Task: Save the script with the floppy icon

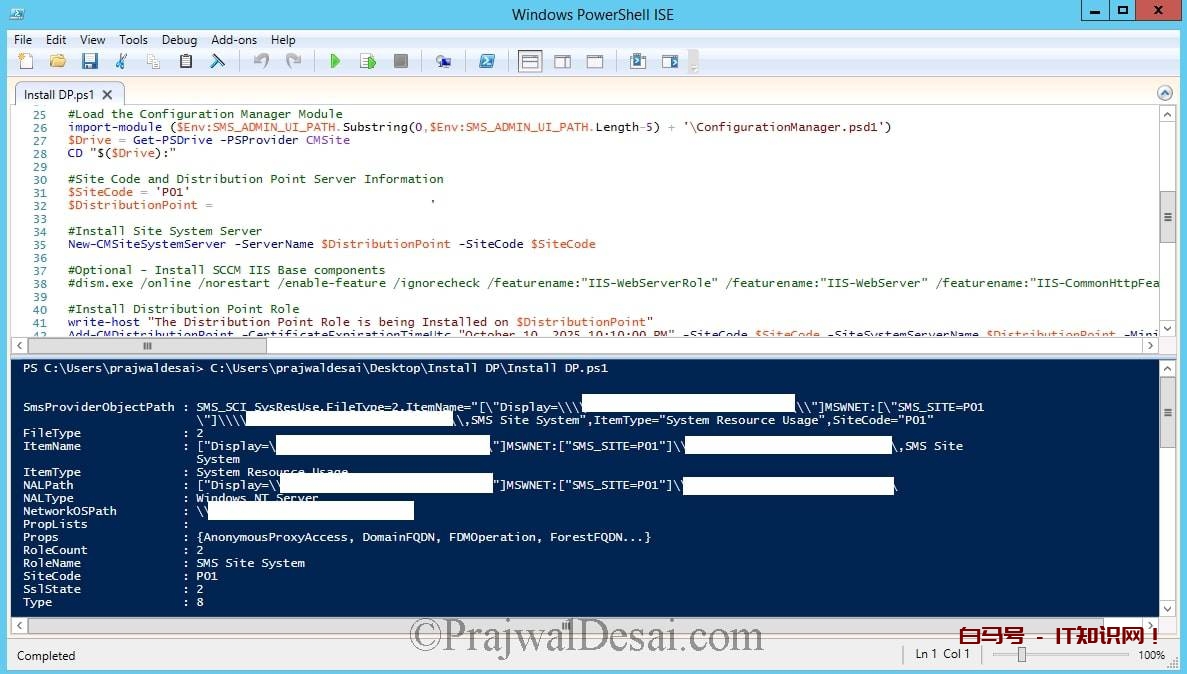Action: pos(89,62)
